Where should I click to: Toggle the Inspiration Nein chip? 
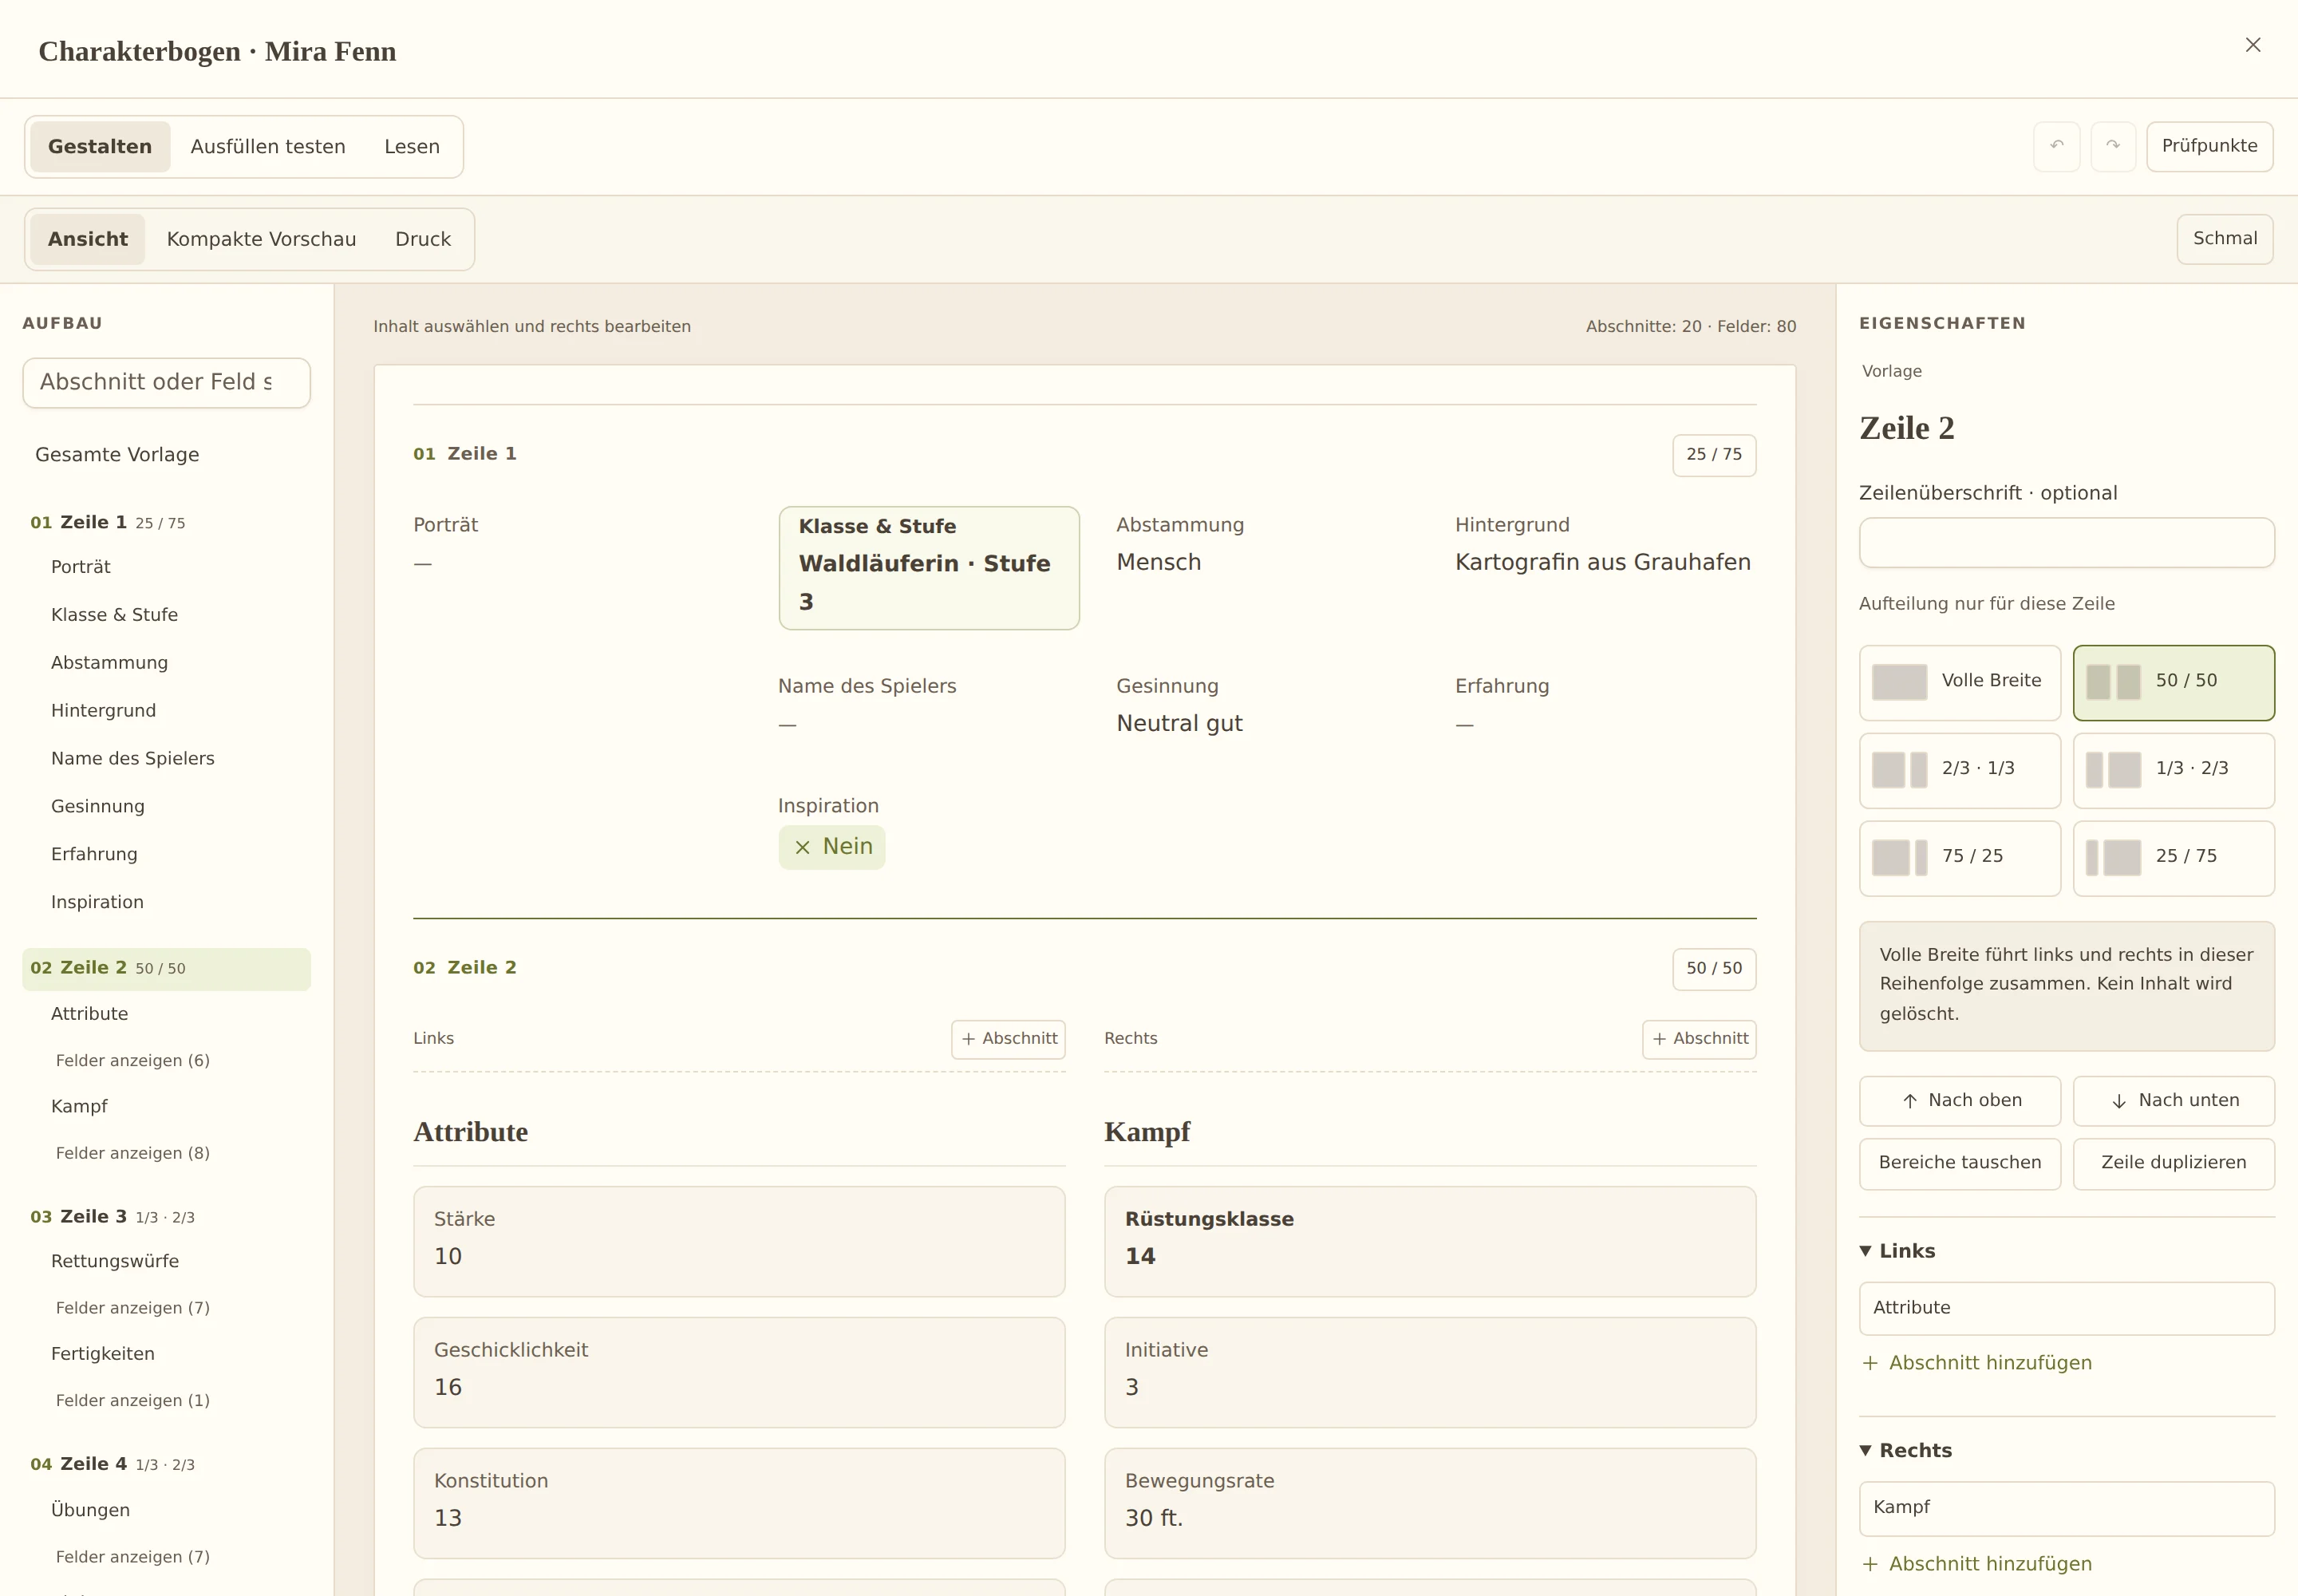[x=831, y=847]
